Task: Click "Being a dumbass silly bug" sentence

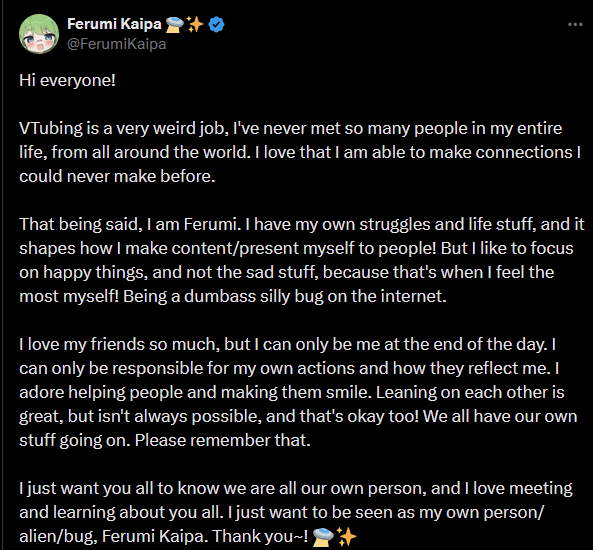Action: coord(224,296)
